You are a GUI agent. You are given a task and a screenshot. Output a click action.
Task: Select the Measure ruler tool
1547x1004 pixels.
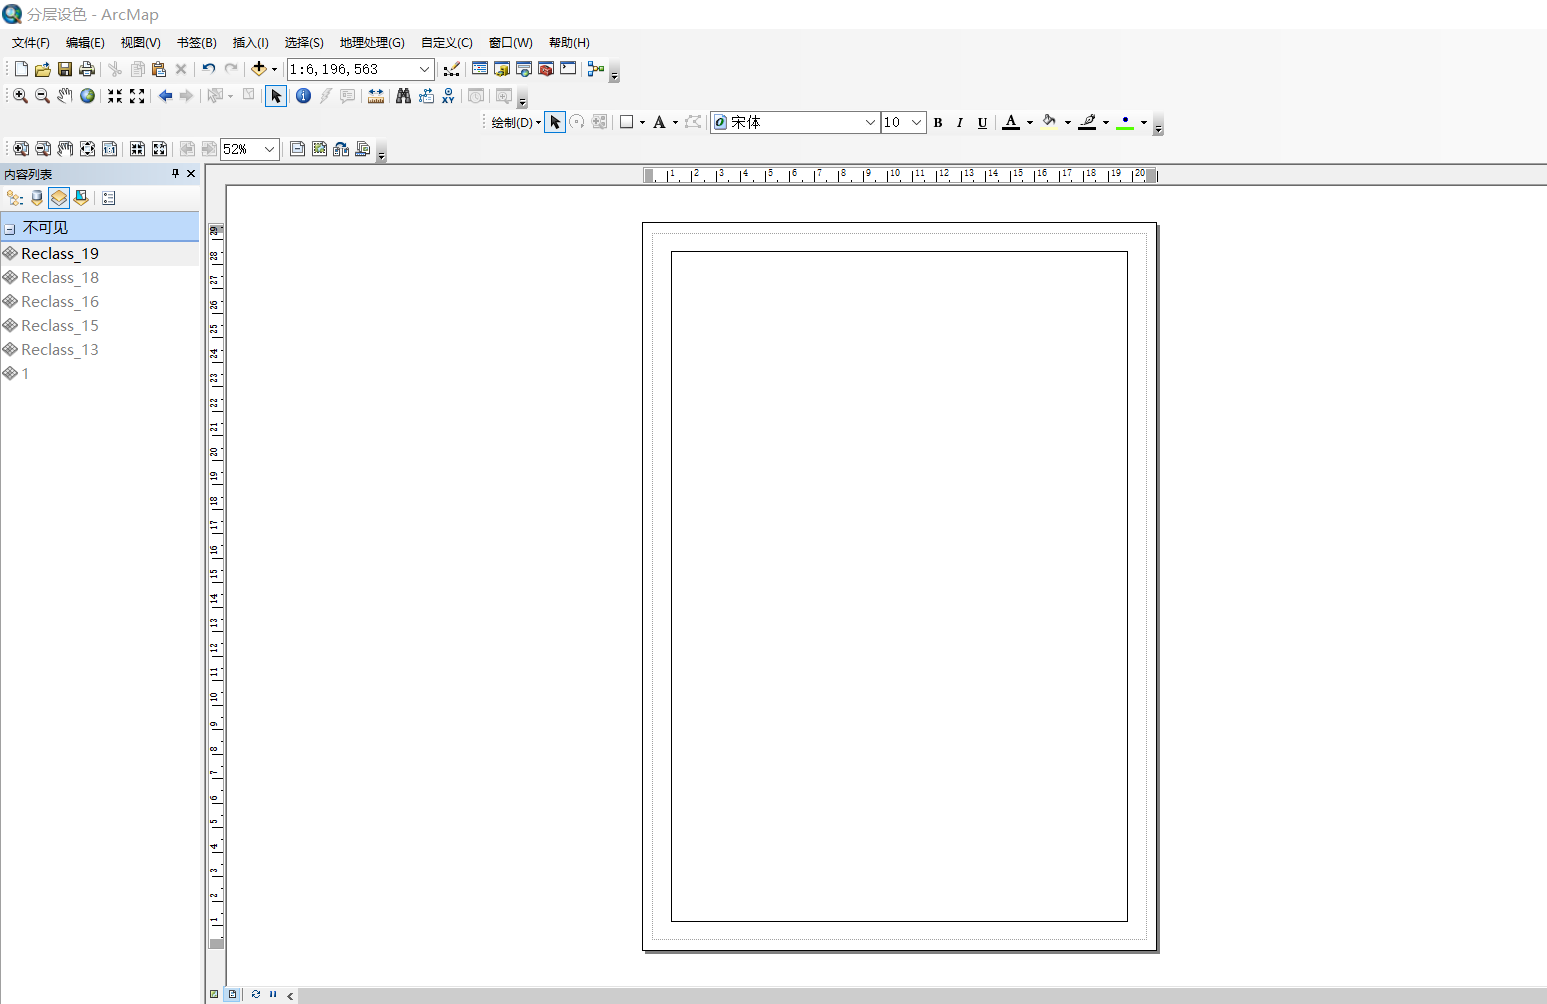pos(376,96)
